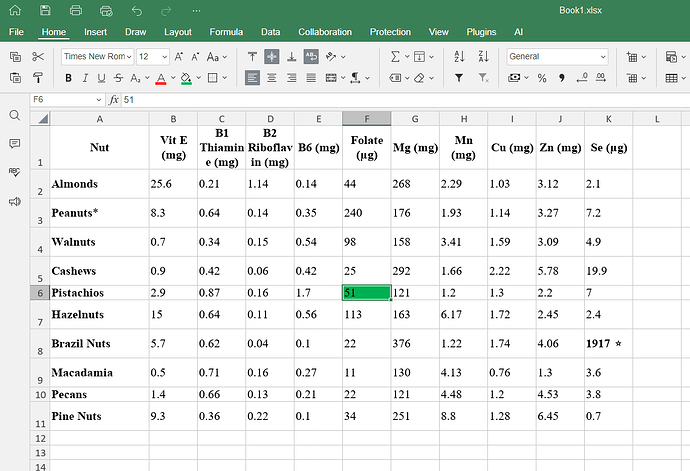Click the insert function fx button

coord(114,100)
